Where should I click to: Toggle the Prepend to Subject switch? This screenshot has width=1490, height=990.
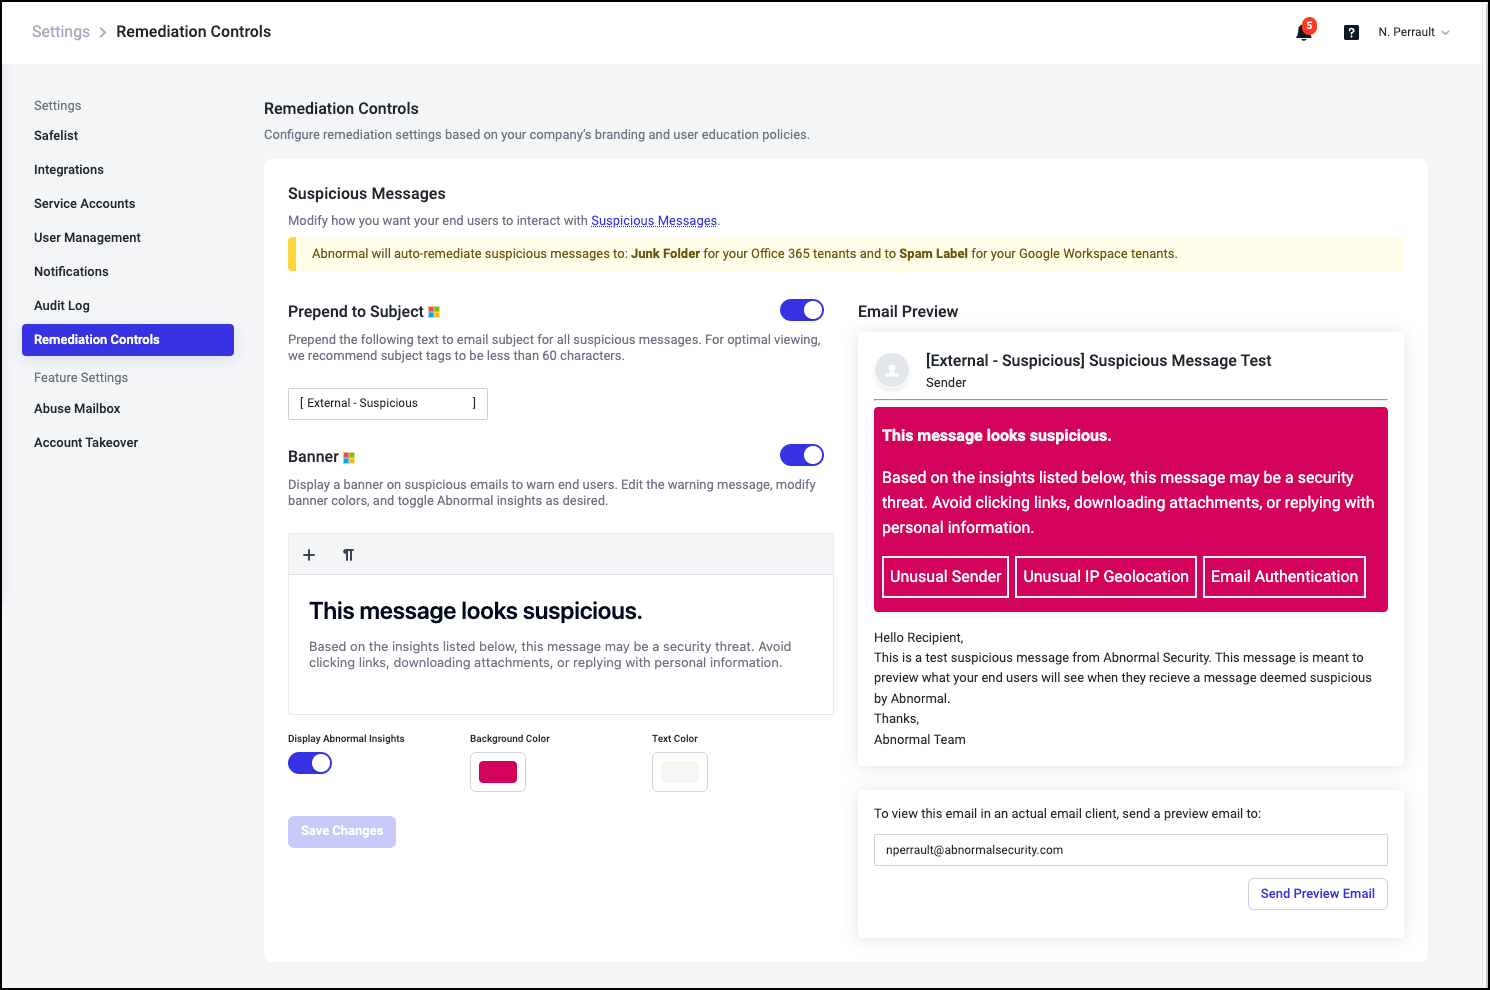click(x=802, y=310)
